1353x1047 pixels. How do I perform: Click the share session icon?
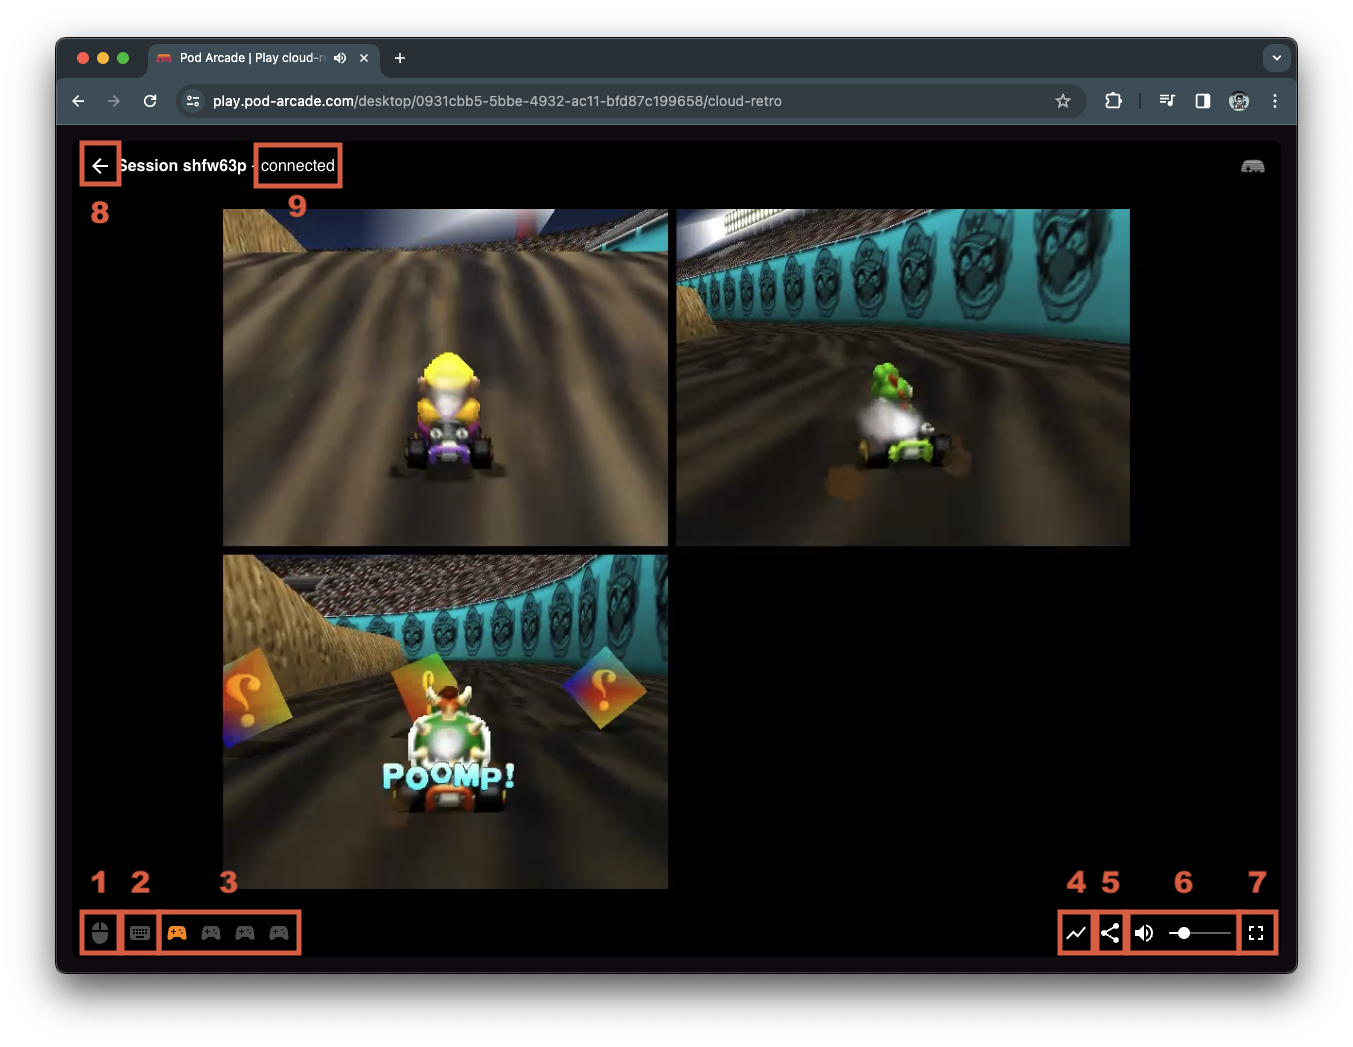(1110, 933)
